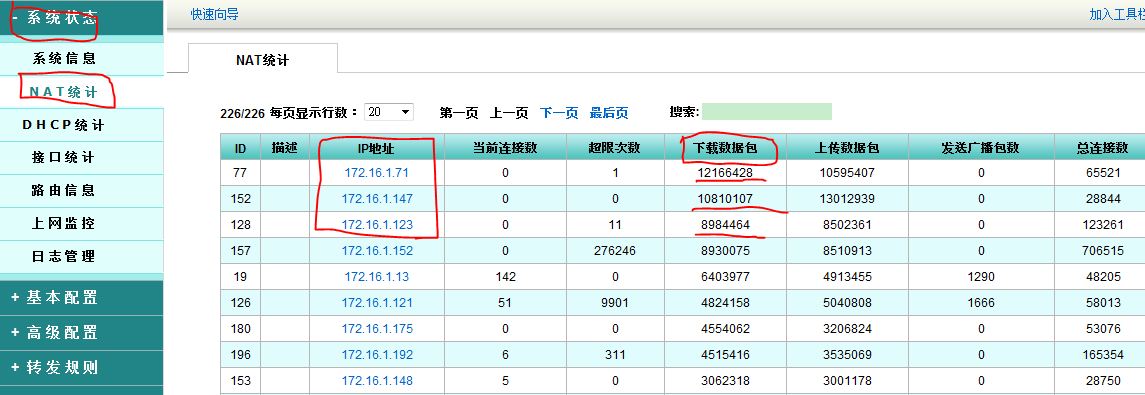The height and width of the screenshot is (395, 1145).
Task: Open 上网监控 in the sidebar
Action: tap(64, 223)
